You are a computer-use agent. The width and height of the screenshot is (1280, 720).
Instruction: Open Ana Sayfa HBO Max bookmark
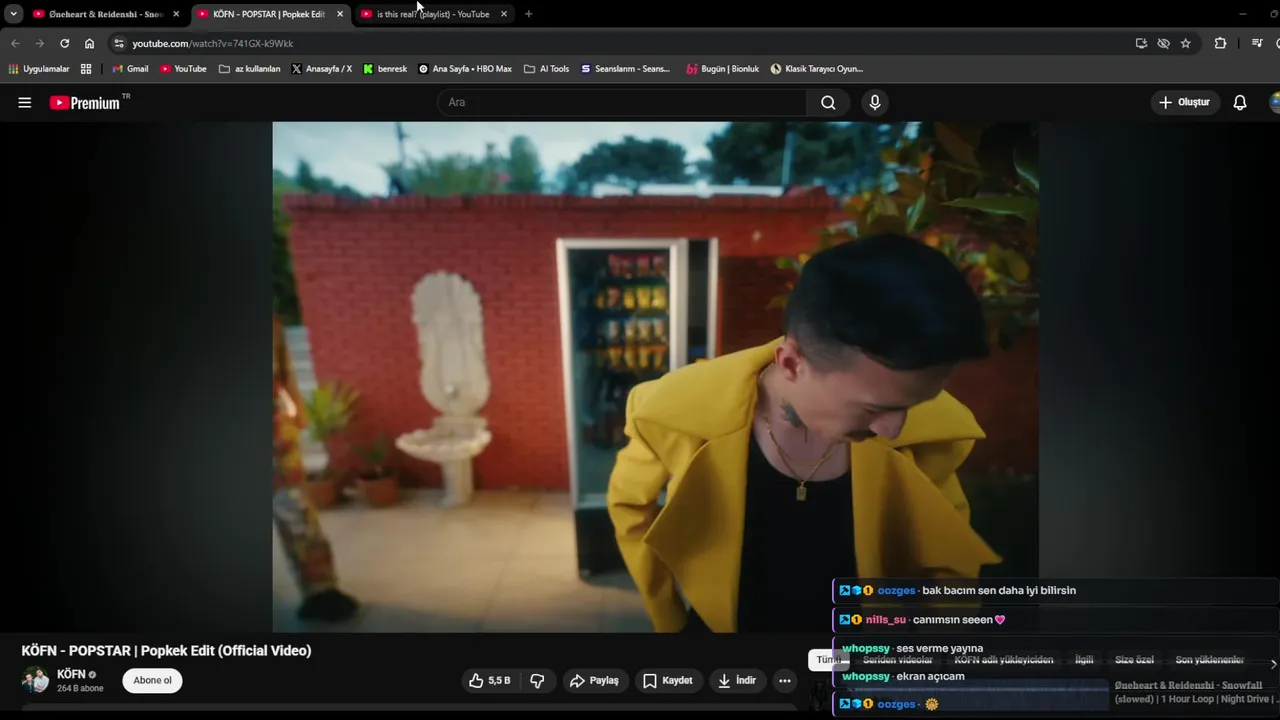point(465,69)
